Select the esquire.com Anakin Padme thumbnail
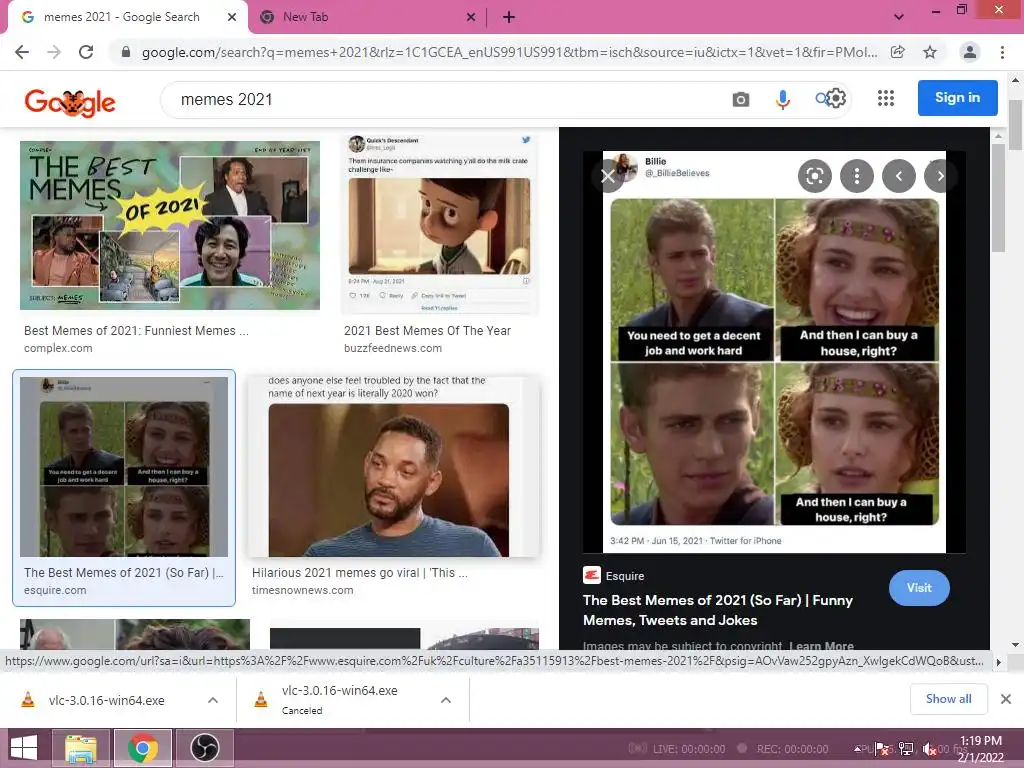1024x768 pixels. coord(124,466)
